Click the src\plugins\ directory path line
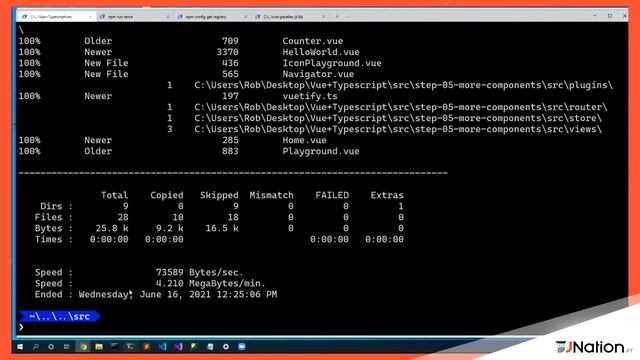Viewport: 640px width, 360px height. pos(403,85)
